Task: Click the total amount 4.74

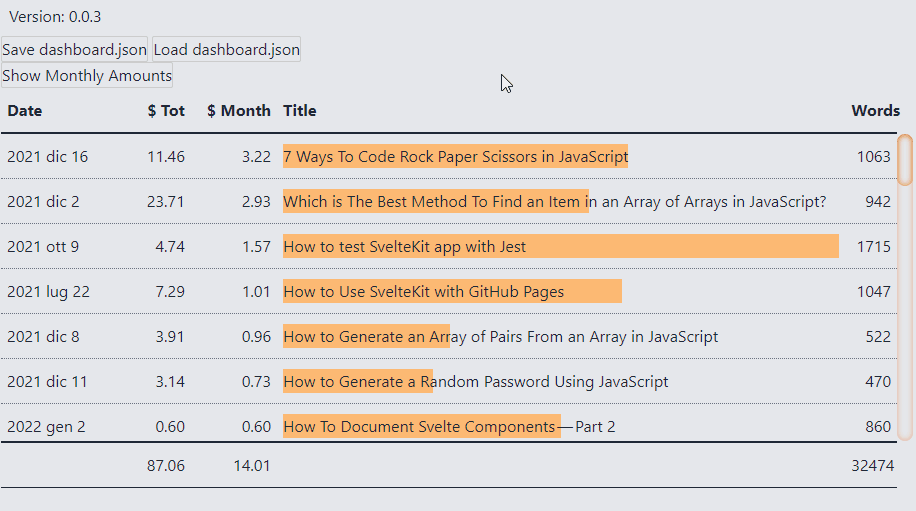Action: point(170,246)
